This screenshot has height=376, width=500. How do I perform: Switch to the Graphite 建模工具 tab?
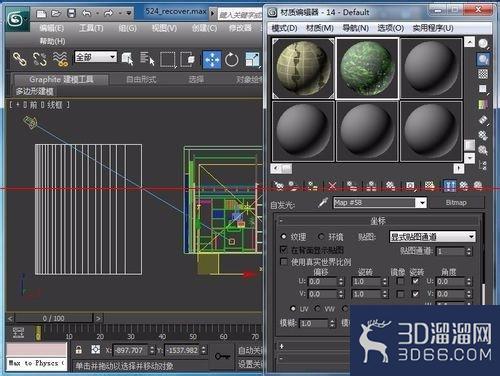61,79
